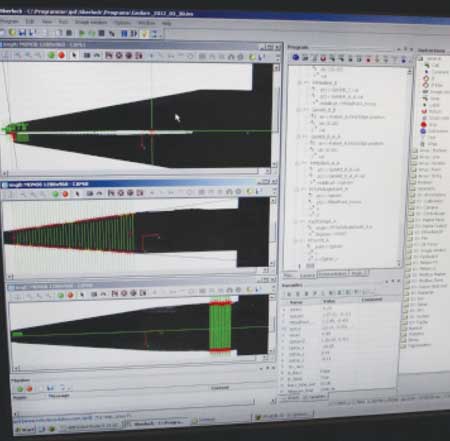Collapse the second expanded node in Program tree

tap(298, 110)
